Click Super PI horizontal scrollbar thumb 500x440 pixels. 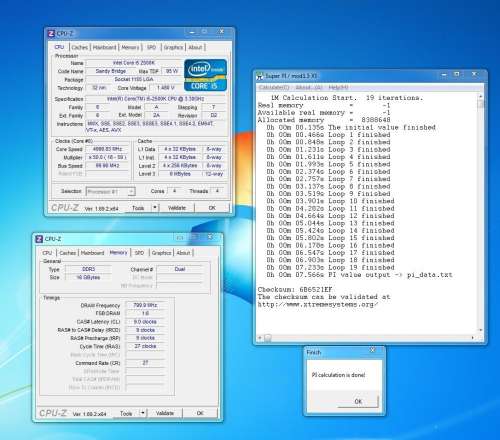[268, 338]
